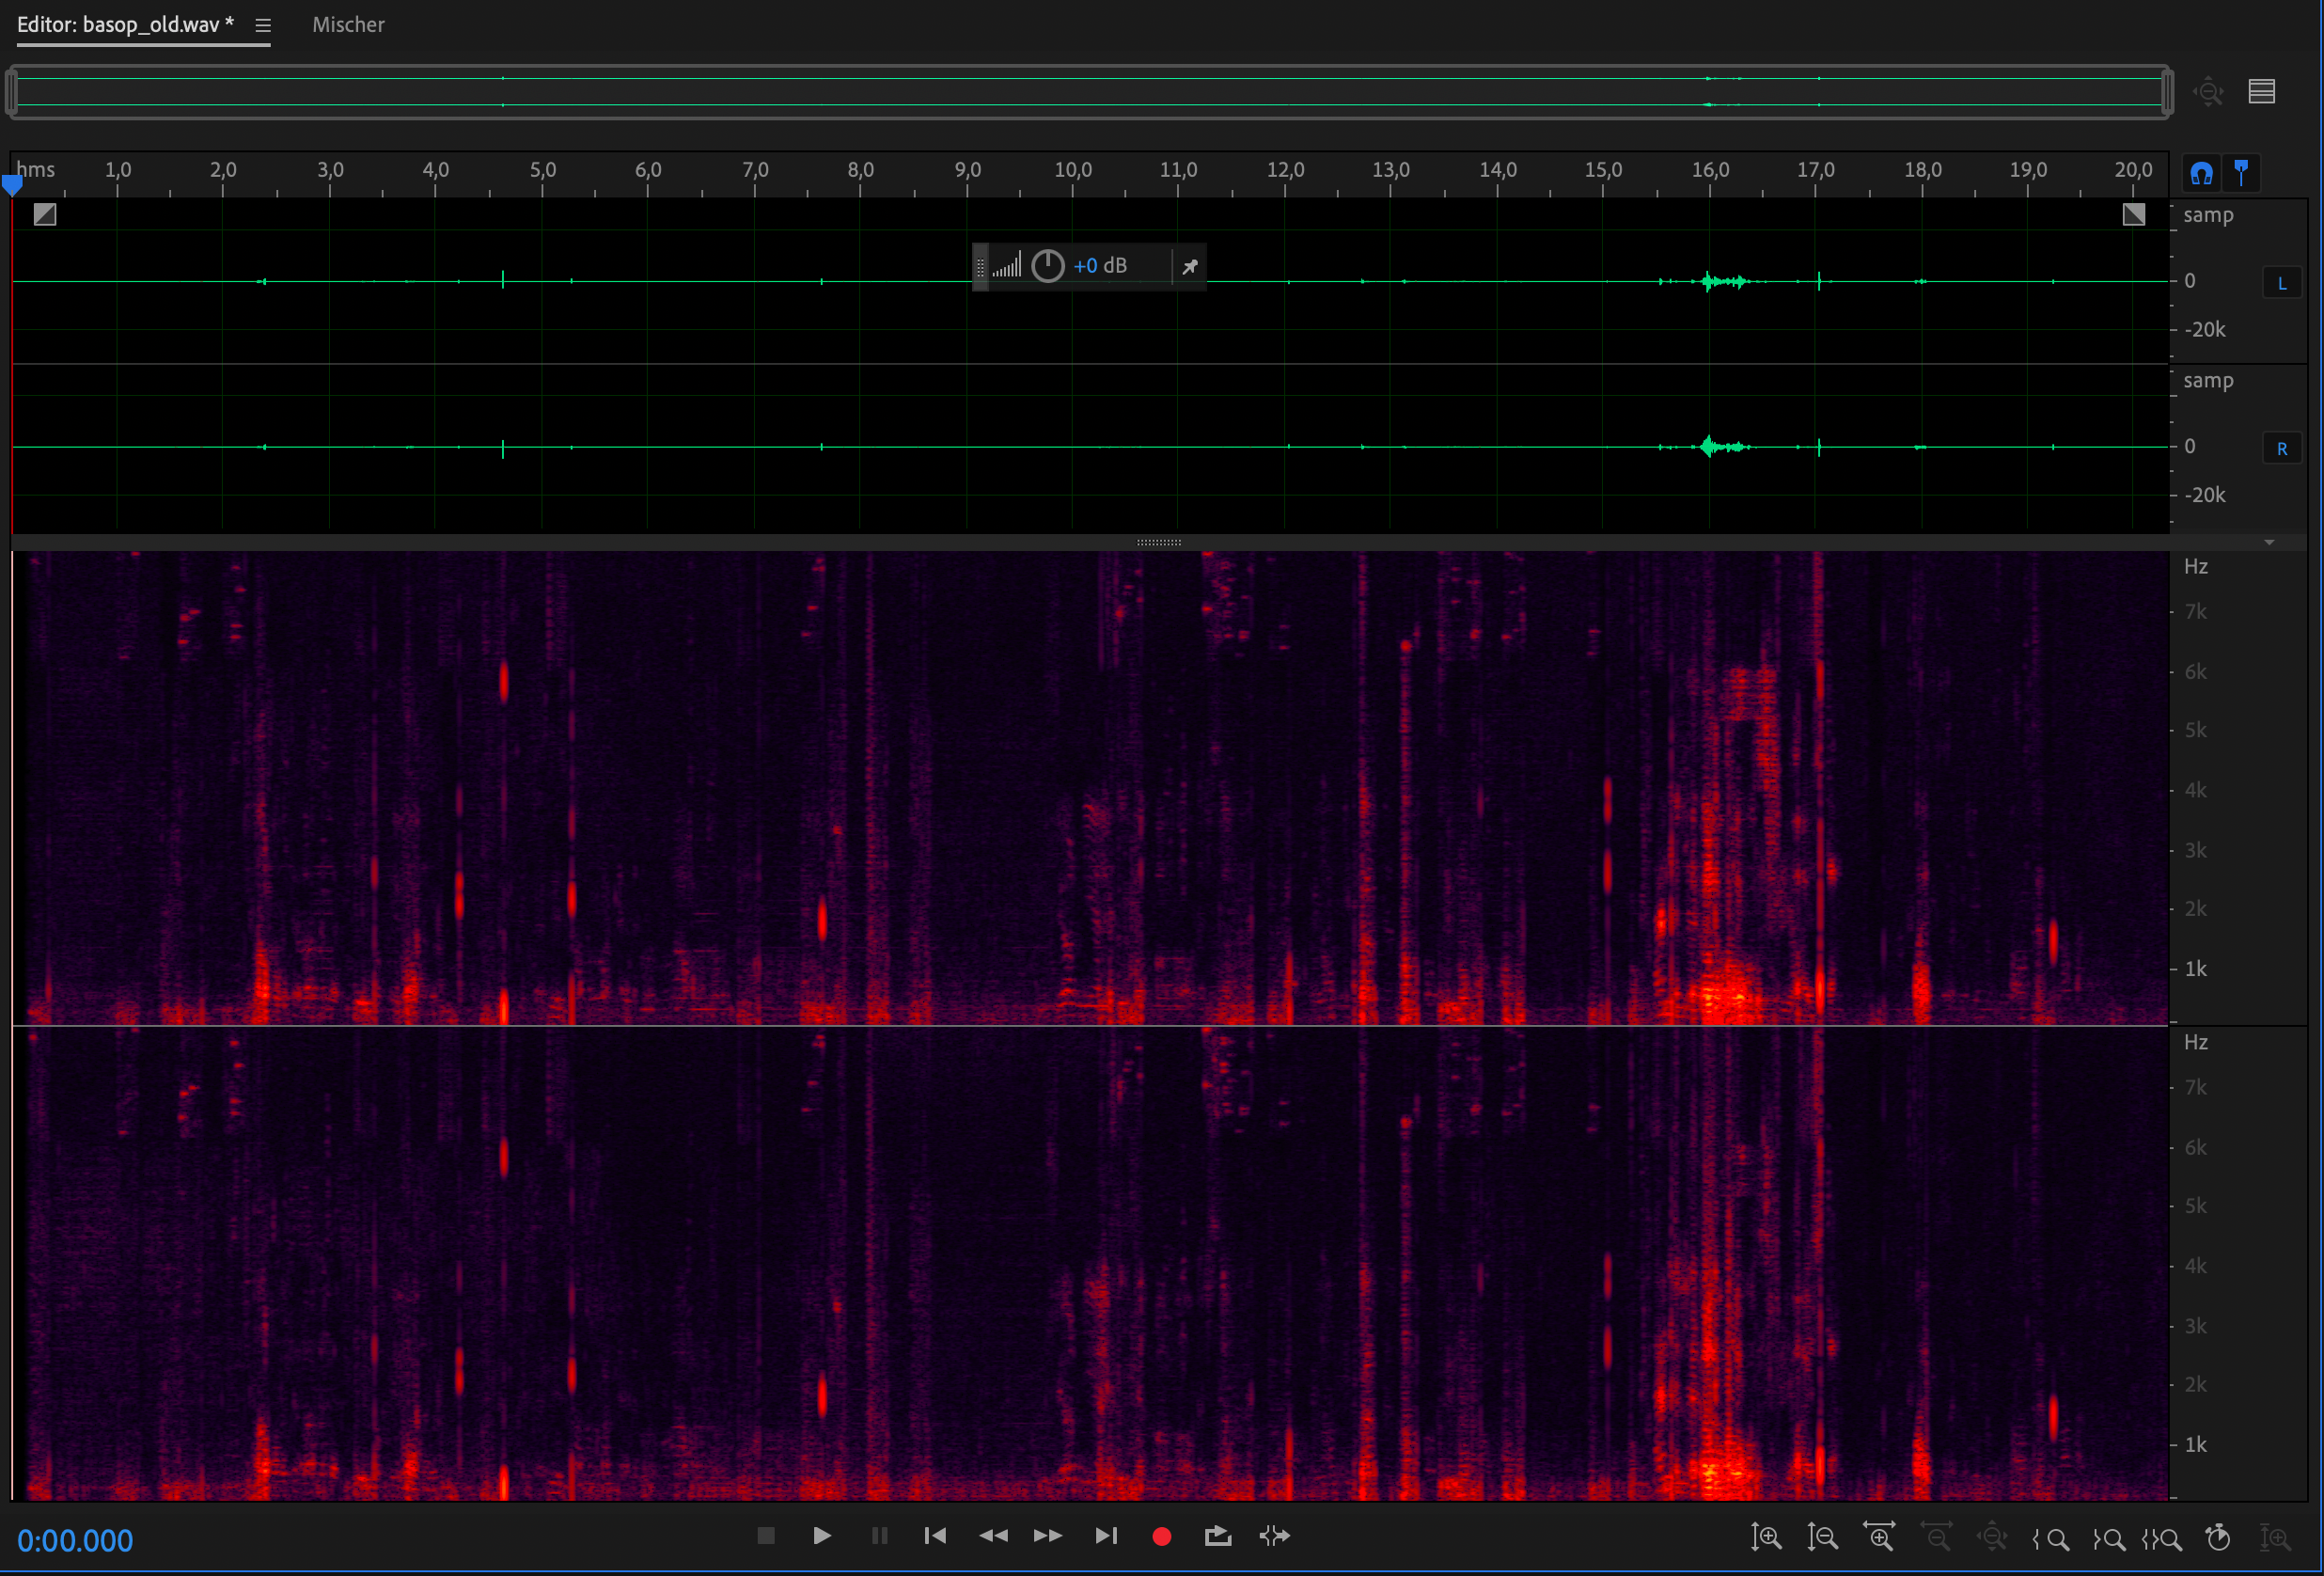Click the Stop button in transport
This screenshot has height=1576, width=2324.
click(x=766, y=1535)
